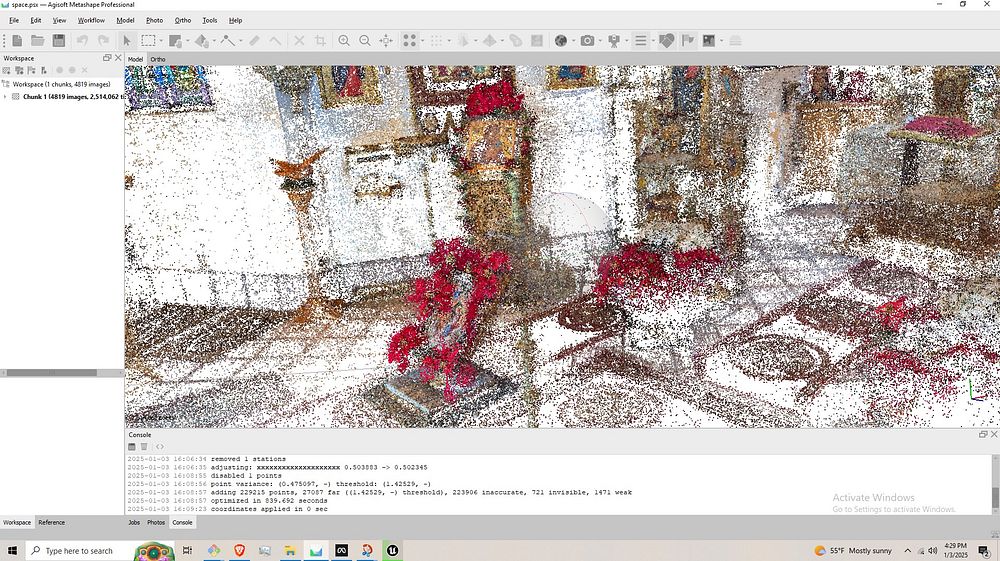
Task: Open the basemap globe dropdown arrow
Action: point(574,41)
